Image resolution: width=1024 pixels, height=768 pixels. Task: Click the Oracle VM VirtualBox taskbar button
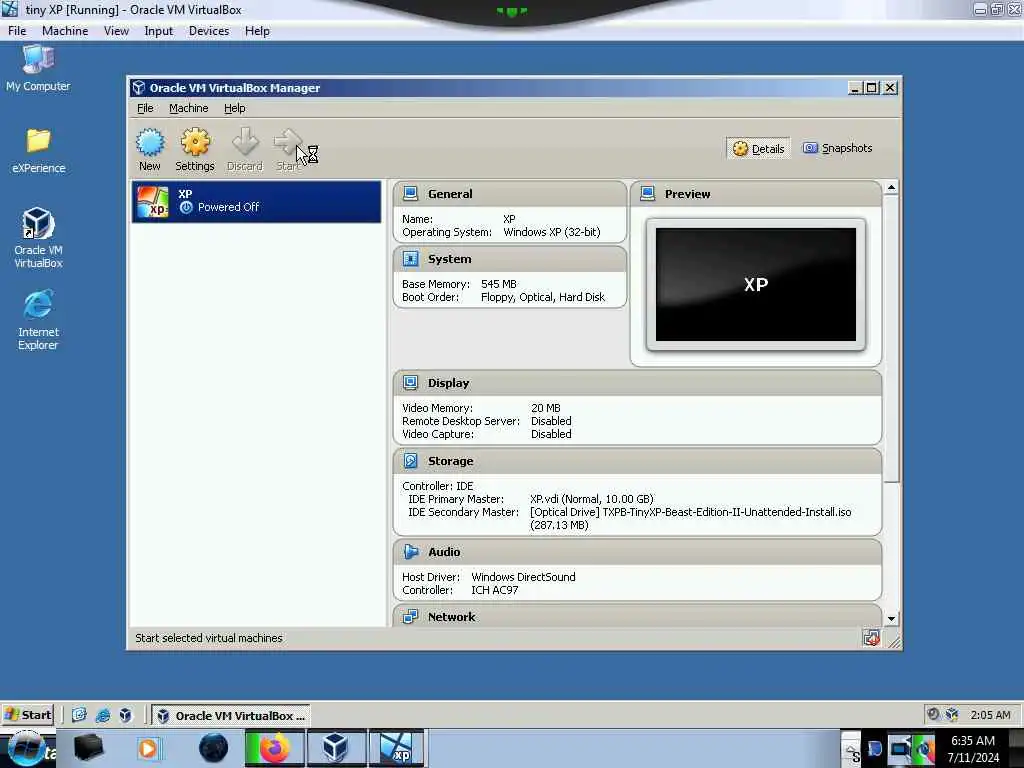(x=231, y=716)
